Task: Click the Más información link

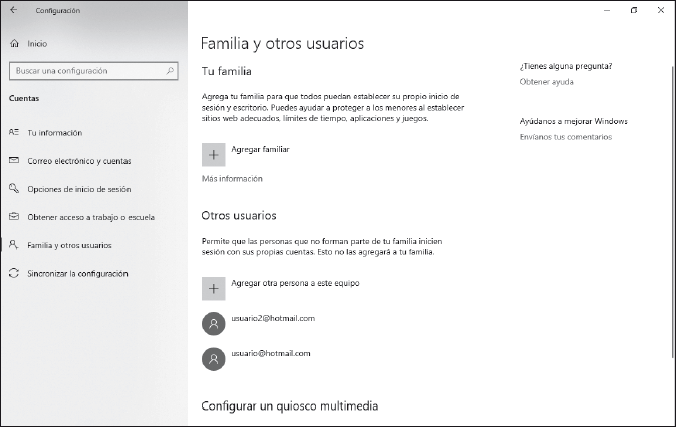Action: [232, 179]
